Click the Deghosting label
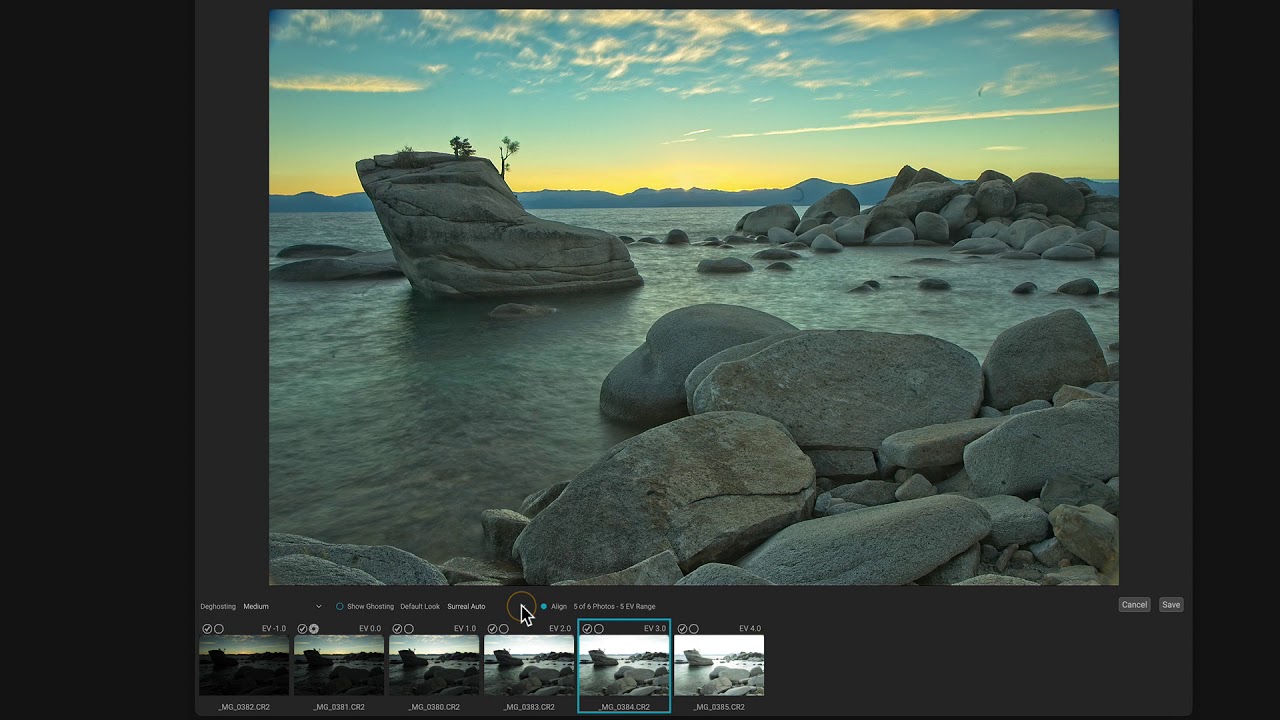 pos(218,606)
